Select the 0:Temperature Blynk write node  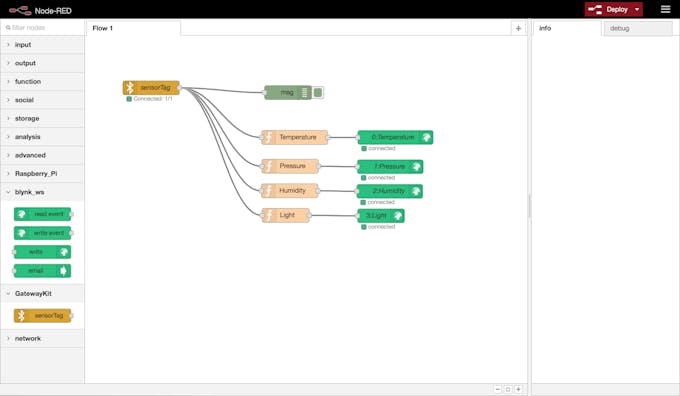(x=395, y=137)
